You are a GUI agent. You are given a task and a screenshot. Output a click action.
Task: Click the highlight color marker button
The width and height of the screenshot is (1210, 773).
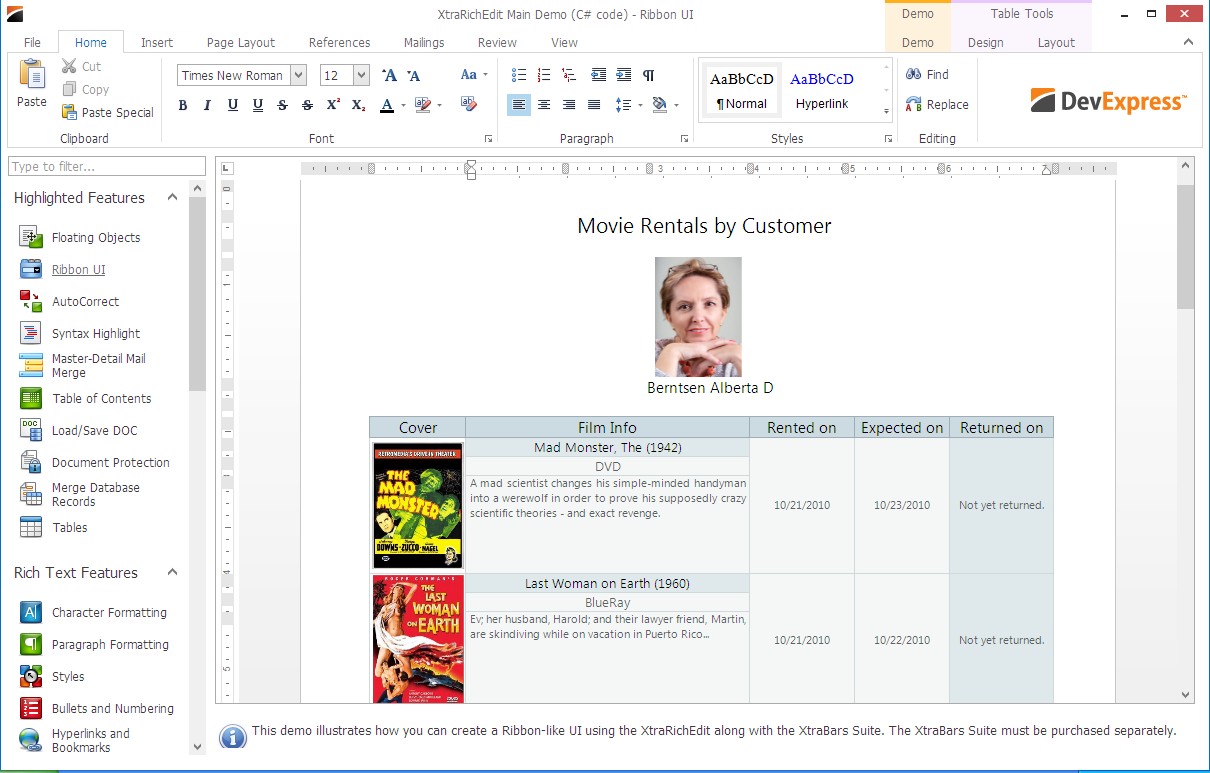point(423,105)
